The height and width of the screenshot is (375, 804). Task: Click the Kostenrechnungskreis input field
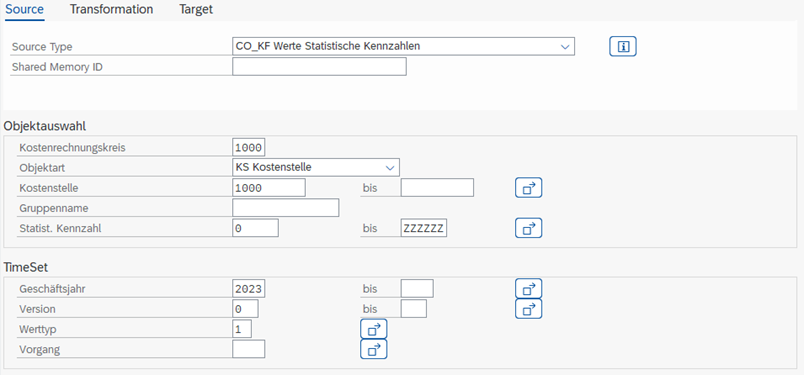[249, 148]
